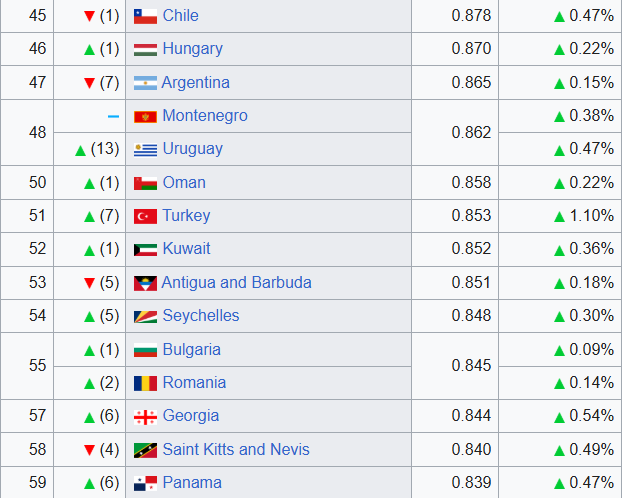Click the Montenegro flag icon
Viewport: 622px width, 498px height.
[146, 116]
